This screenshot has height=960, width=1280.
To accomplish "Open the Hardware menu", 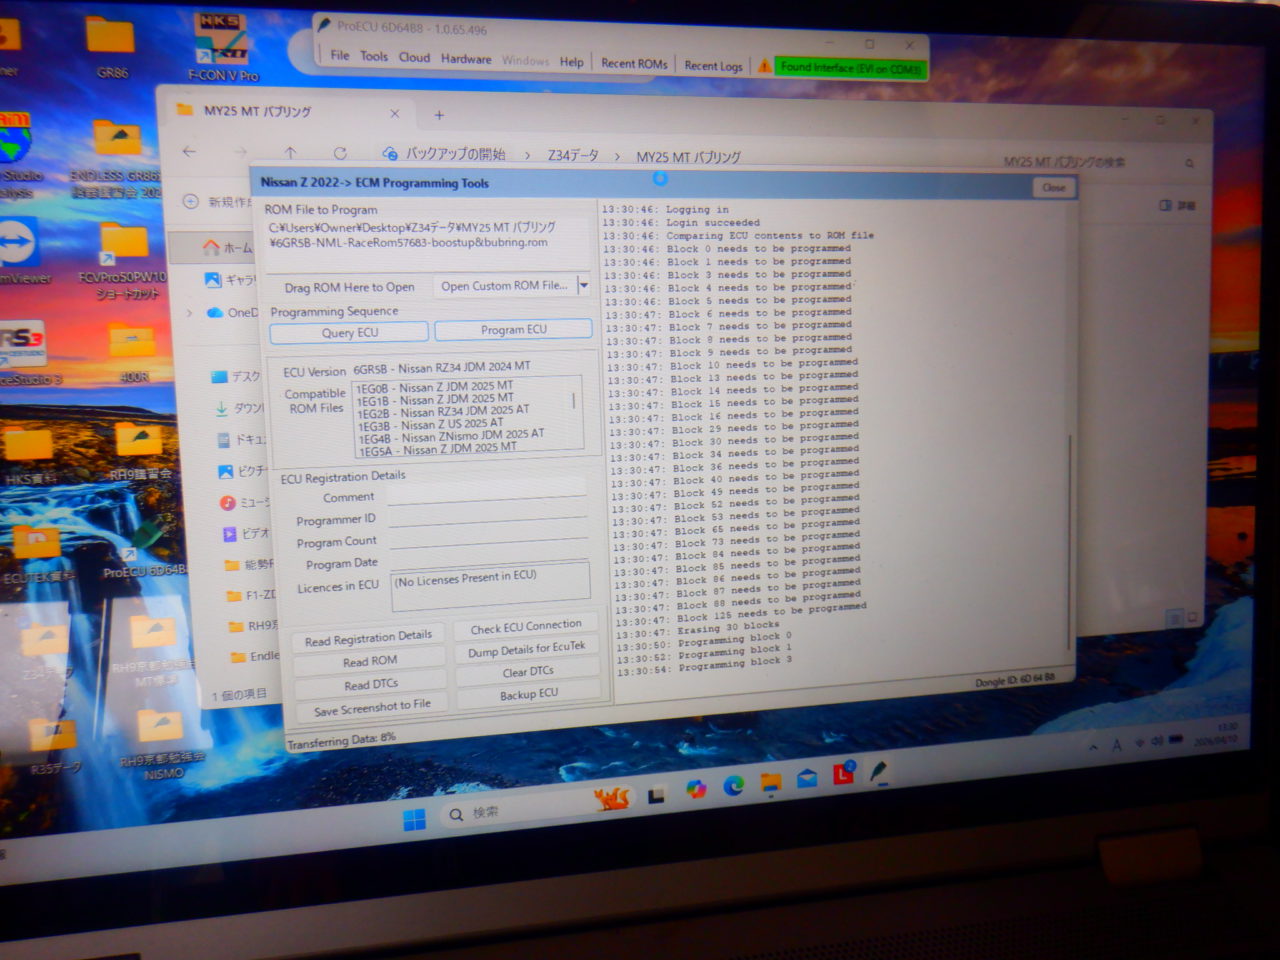I will pyautogui.click(x=465, y=59).
